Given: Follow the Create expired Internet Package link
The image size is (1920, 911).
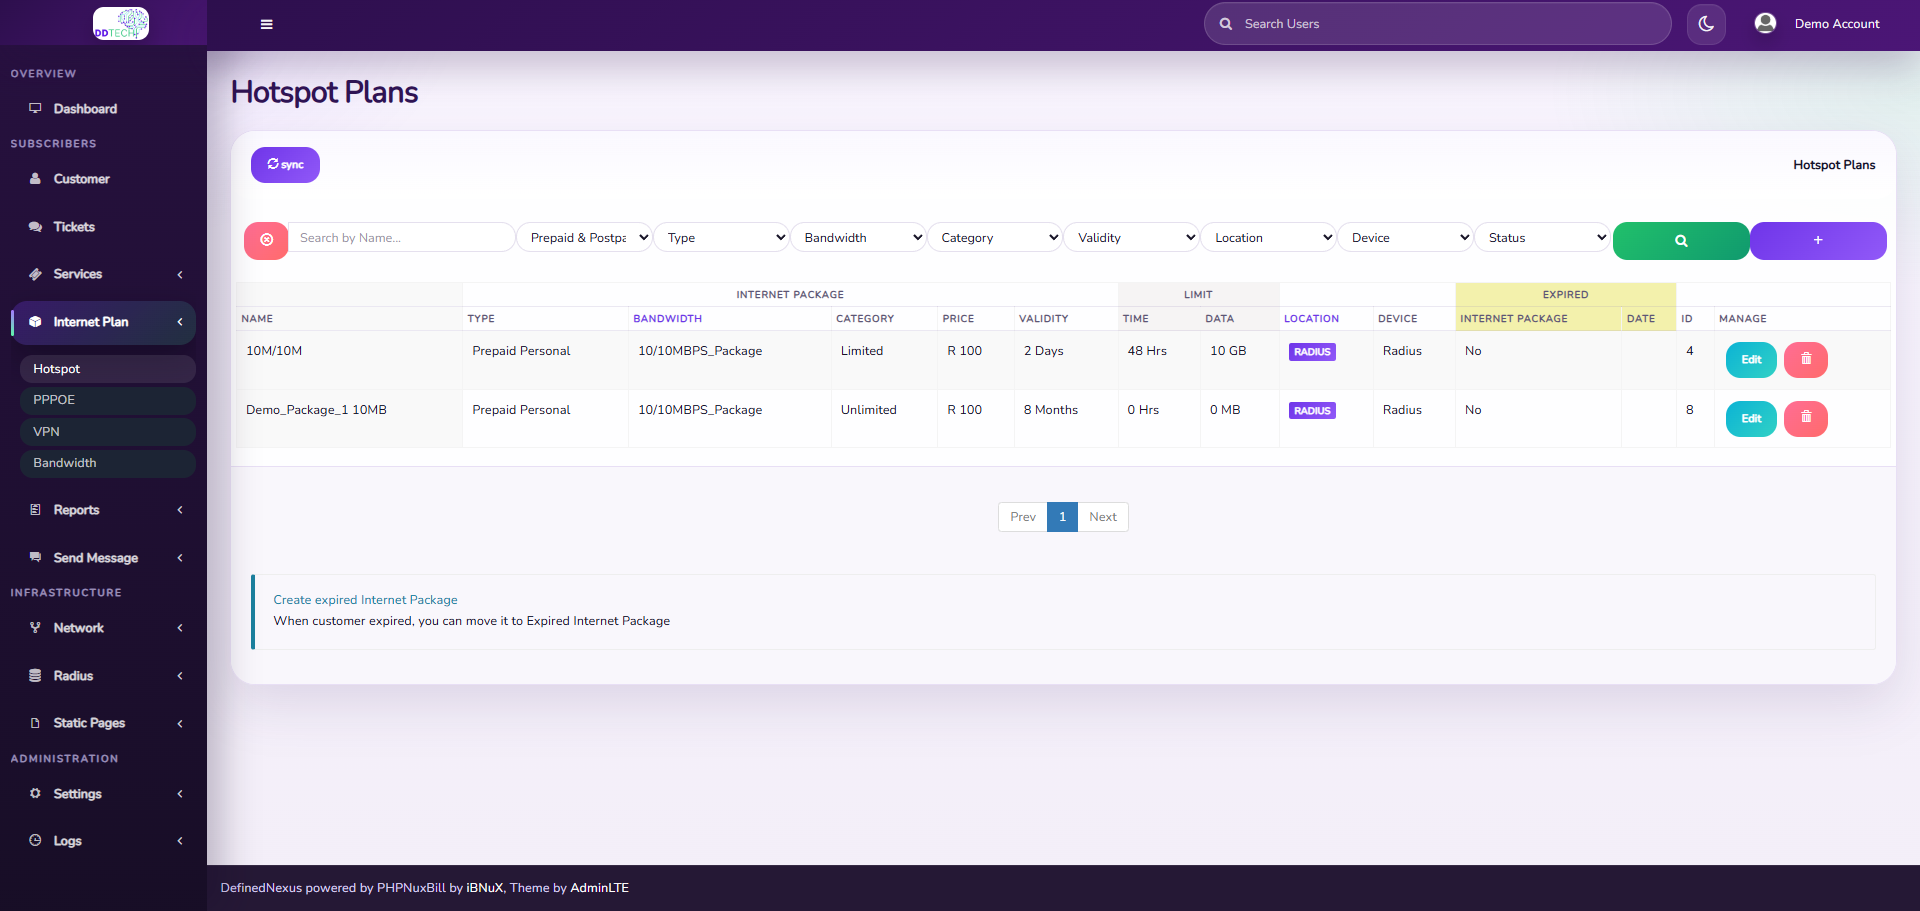Looking at the screenshot, I should pyautogui.click(x=365, y=599).
